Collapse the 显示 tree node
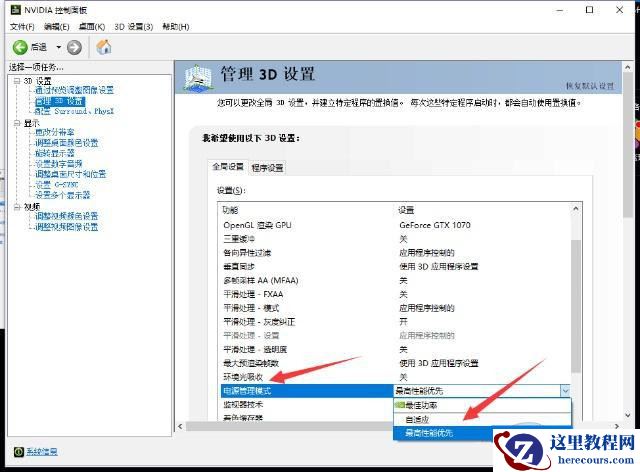 (17, 123)
